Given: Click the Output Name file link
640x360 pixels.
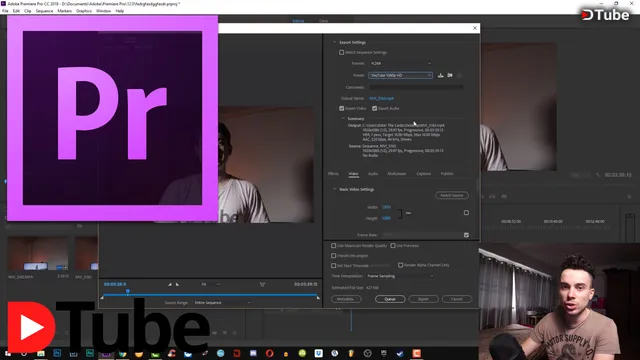Looking at the screenshot, I should pyautogui.click(x=382, y=98).
